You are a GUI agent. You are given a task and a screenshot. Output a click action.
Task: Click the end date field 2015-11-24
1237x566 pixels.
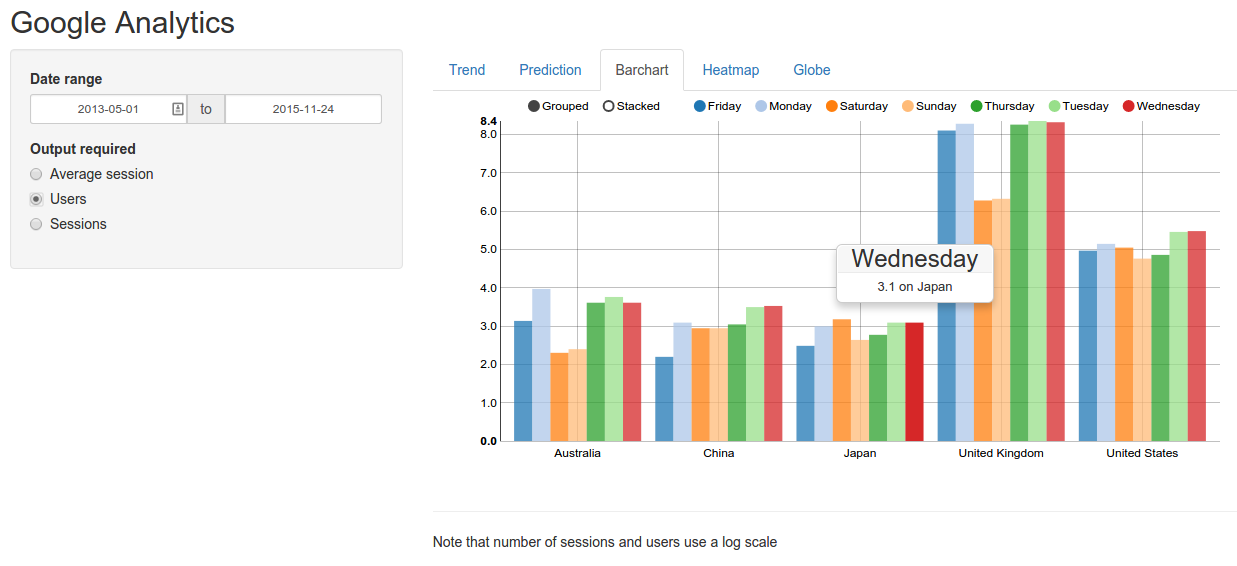coord(303,109)
